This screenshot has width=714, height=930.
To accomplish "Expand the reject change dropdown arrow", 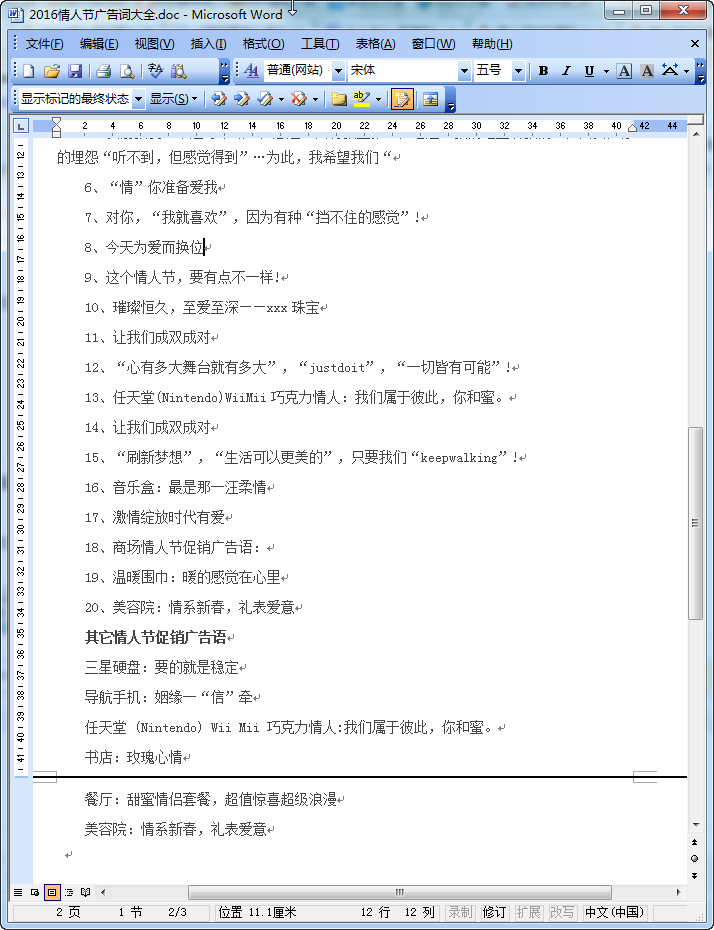I will pyautogui.click(x=315, y=99).
